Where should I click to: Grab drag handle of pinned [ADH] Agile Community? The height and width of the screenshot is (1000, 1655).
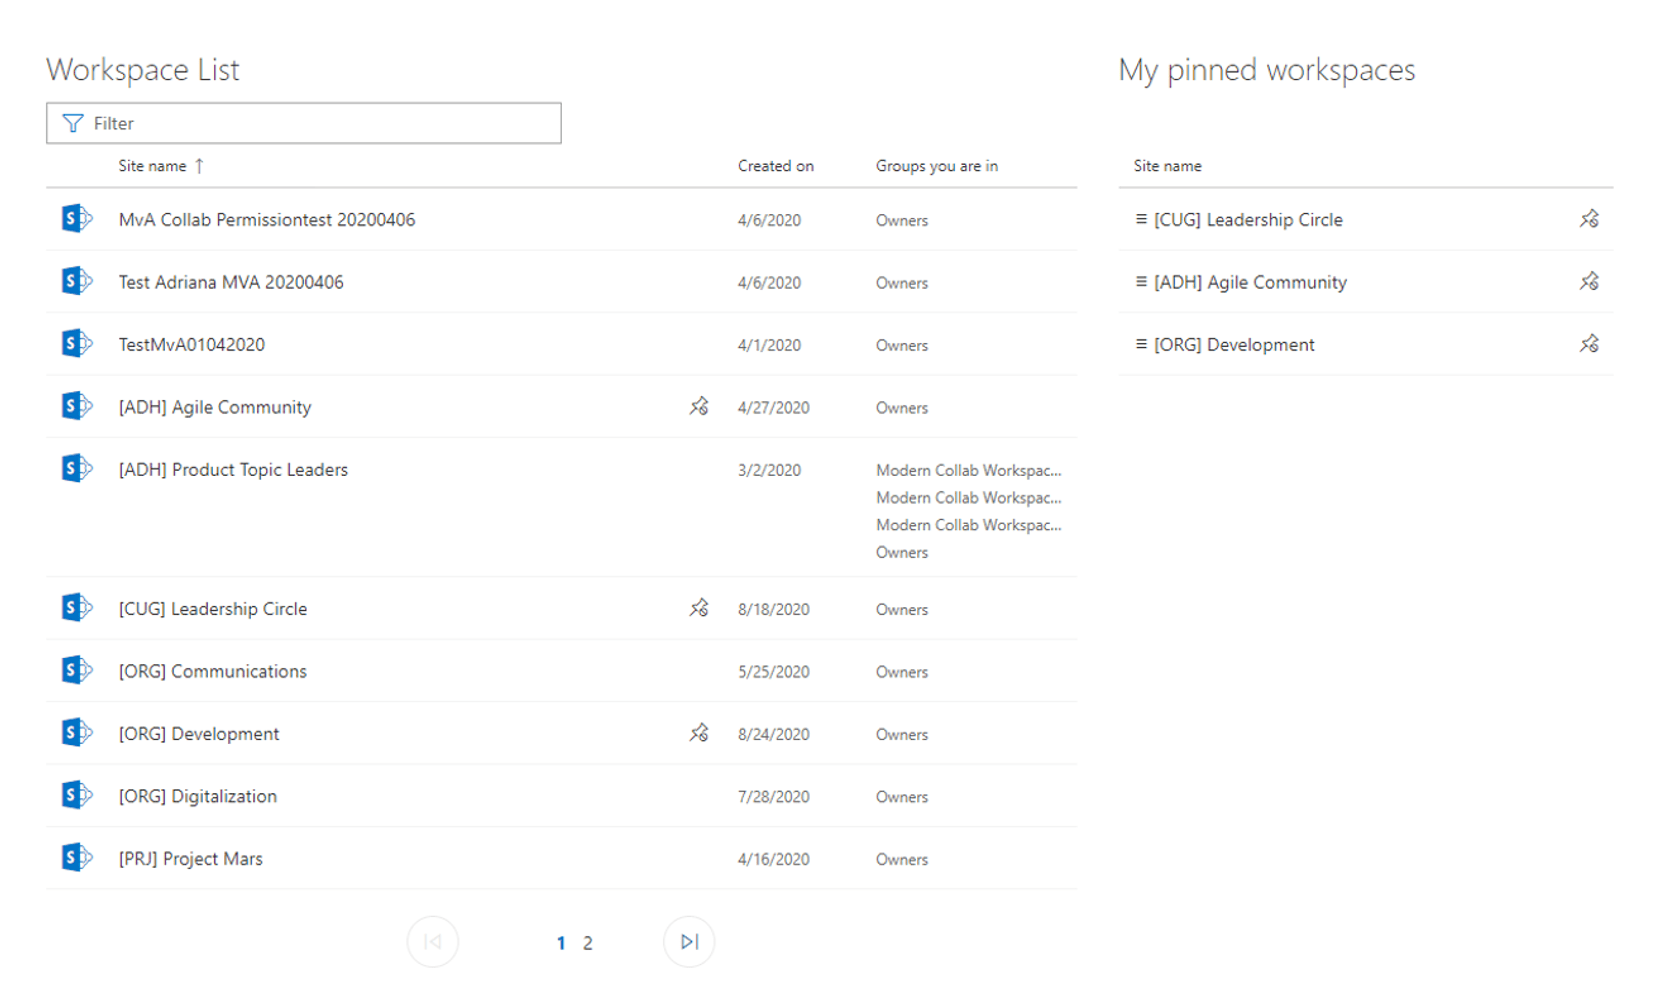tap(1141, 281)
